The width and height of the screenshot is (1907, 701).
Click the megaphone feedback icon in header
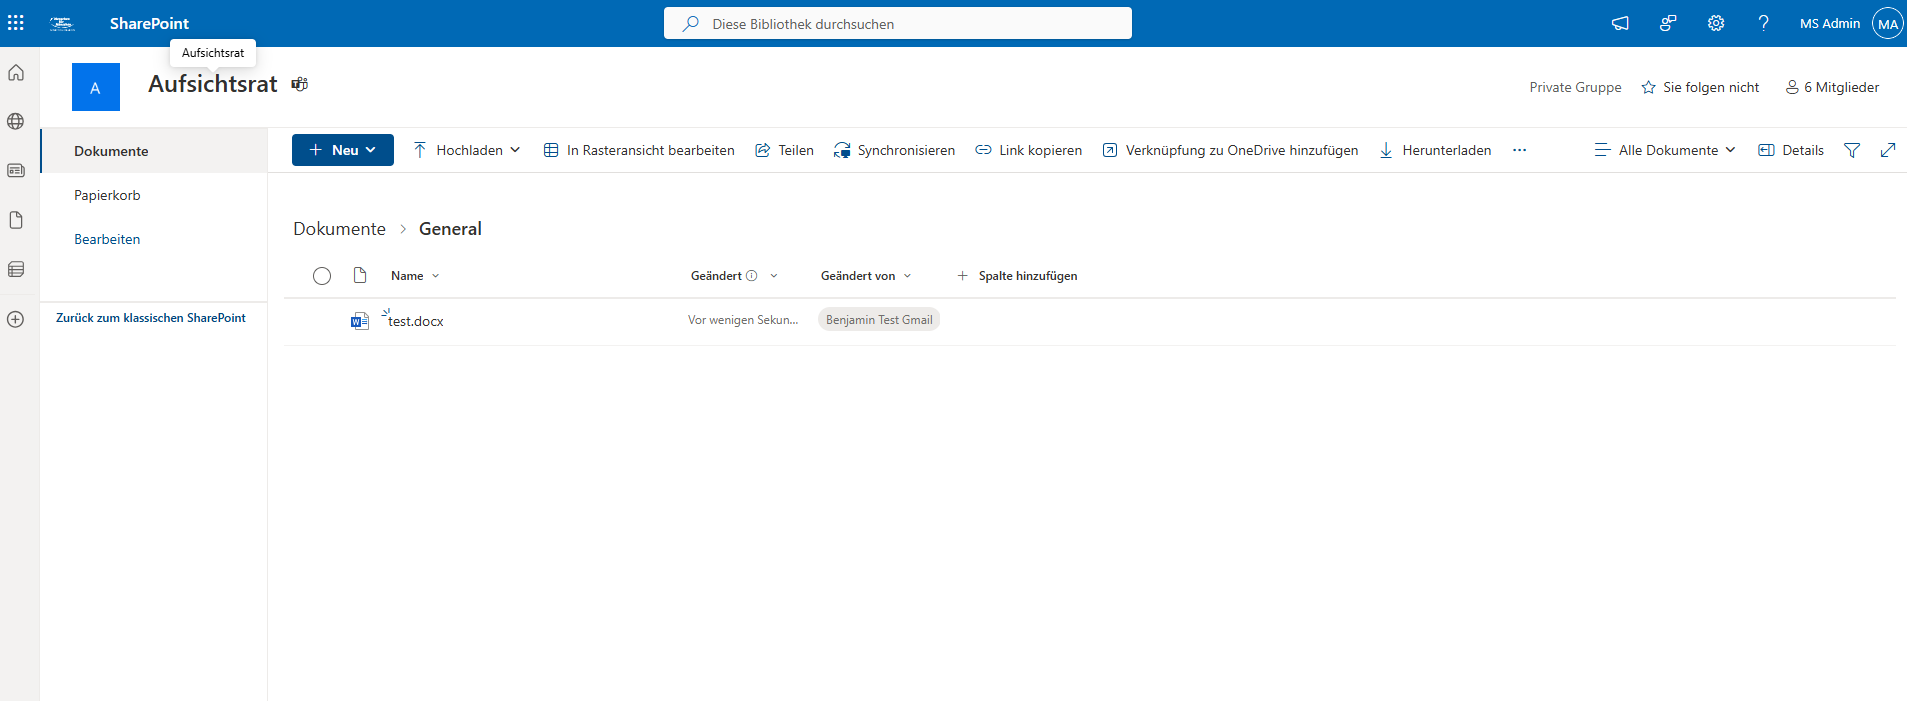point(1620,23)
